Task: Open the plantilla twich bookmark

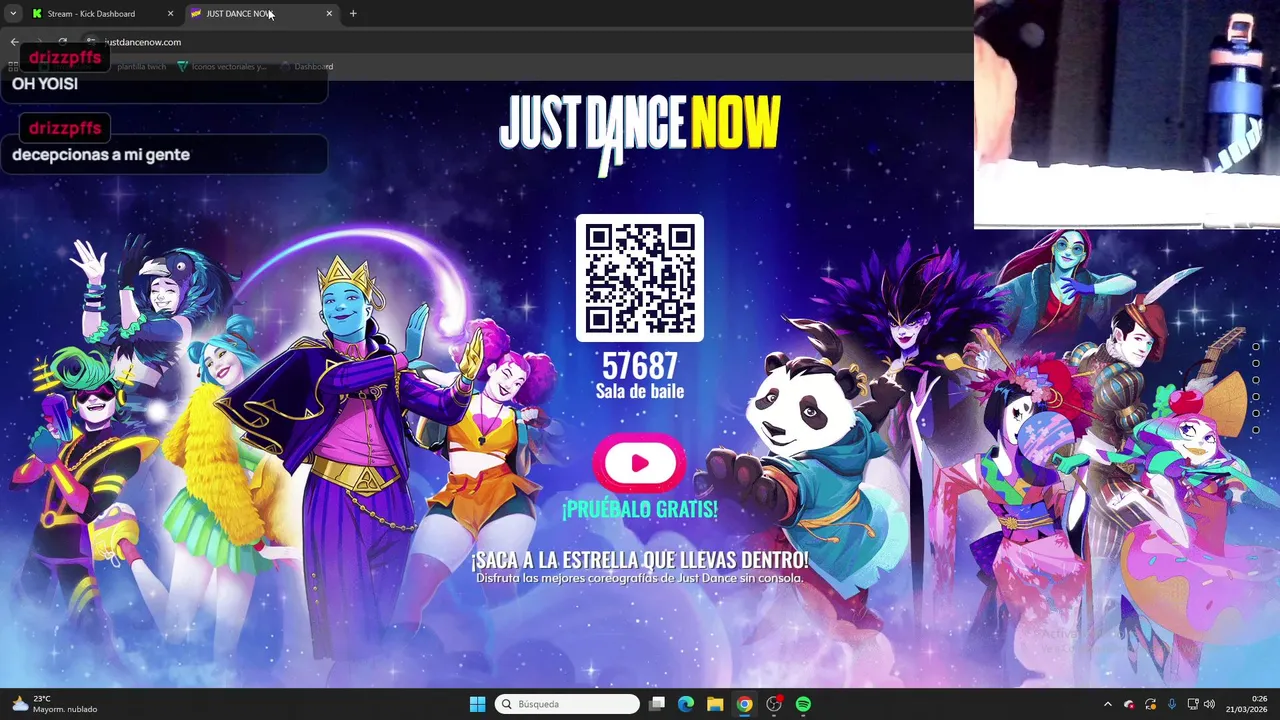Action: pos(141,67)
